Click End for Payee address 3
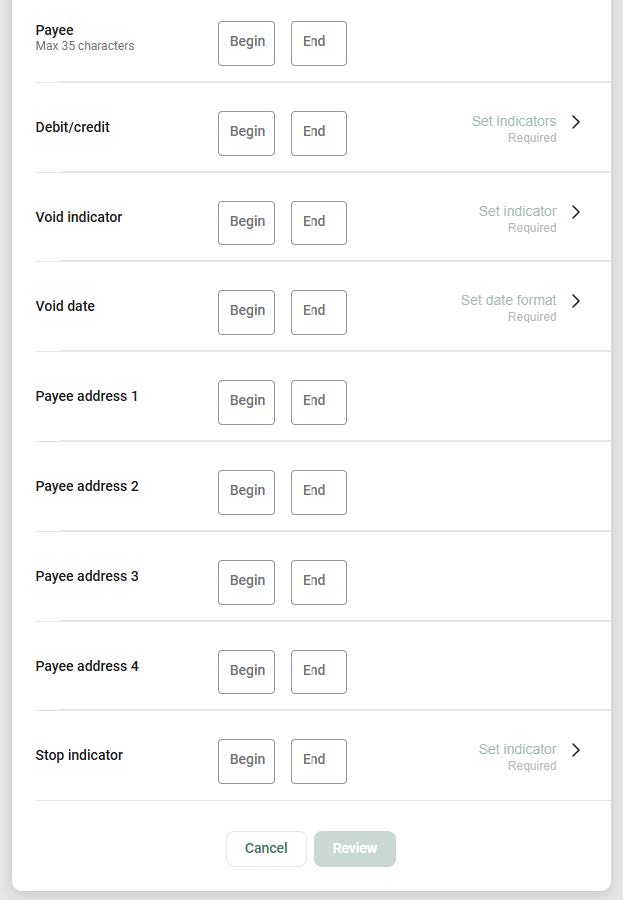The height and width of the screenshot is (900, 623). (x=318, y=581)
